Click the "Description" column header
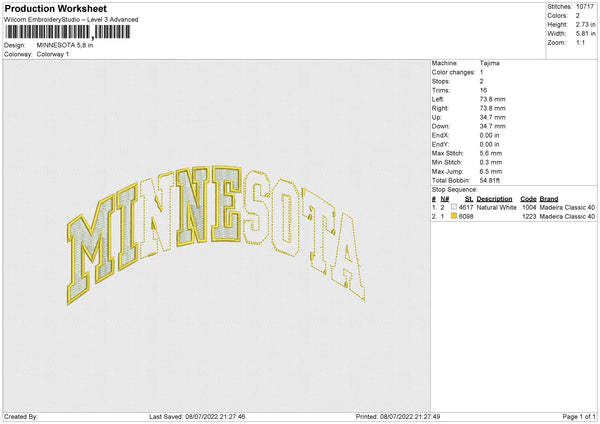Screen dimensions: 600x424 tap(494, 199)
